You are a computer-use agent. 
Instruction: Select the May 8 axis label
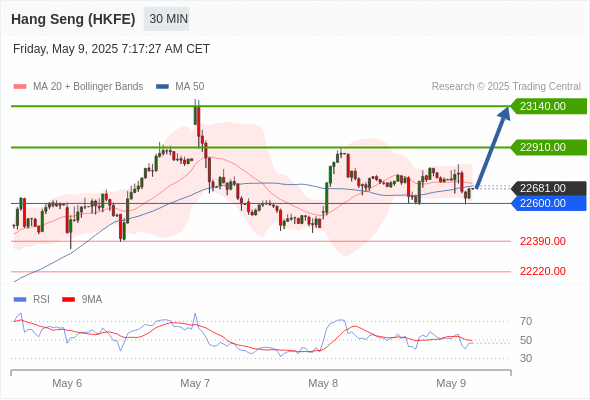pyautogui.click(x=323, y=383)
